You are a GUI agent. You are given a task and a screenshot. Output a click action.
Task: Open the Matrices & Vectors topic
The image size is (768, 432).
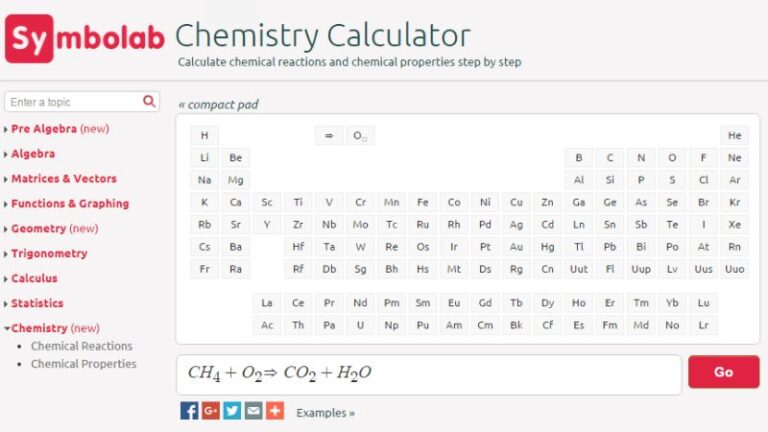pos(63,179)
